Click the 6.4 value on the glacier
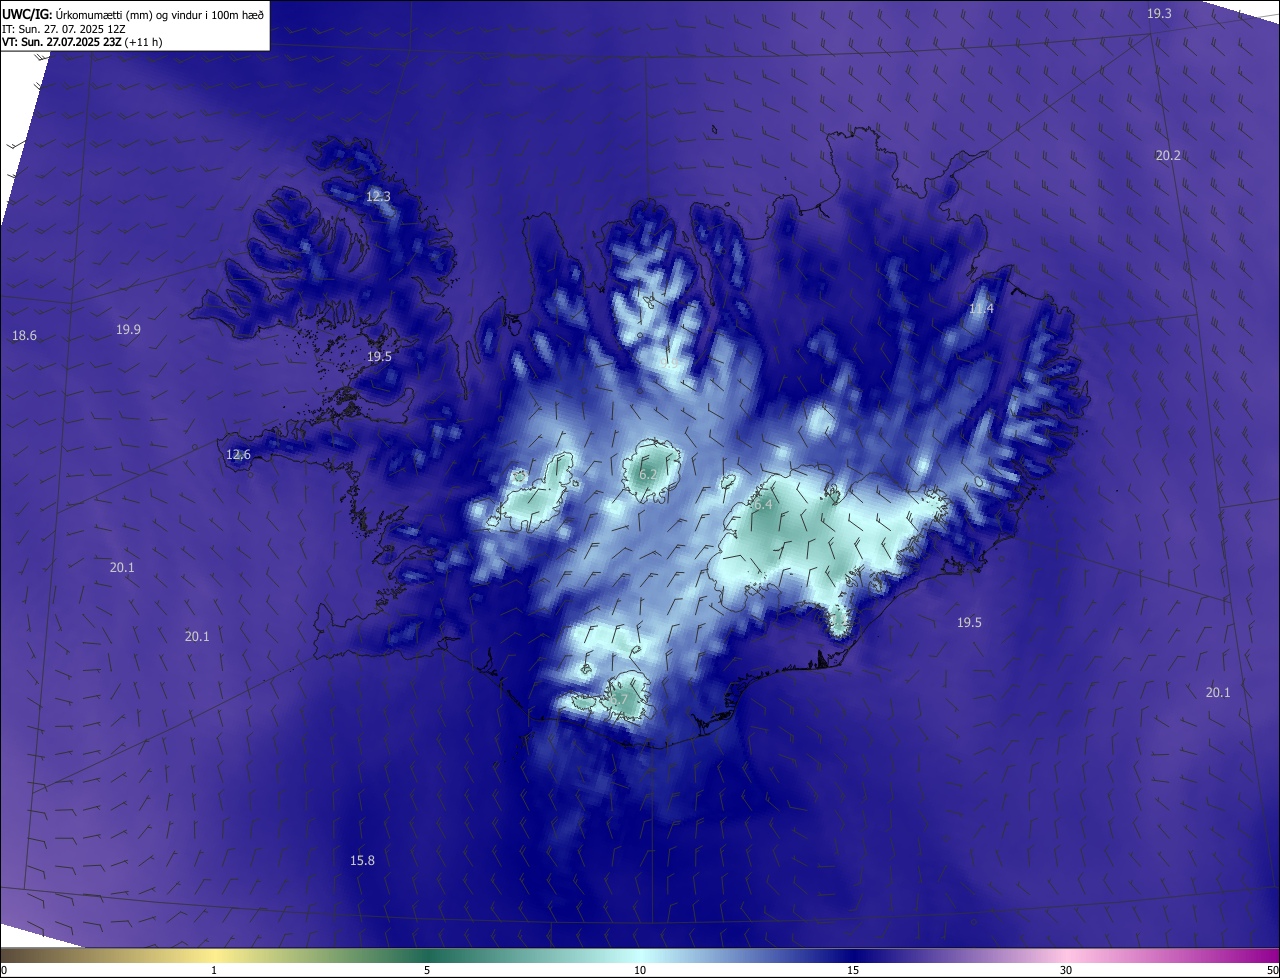The width and height of the screenshot is (1280, 978). click(x=763, y=505)
